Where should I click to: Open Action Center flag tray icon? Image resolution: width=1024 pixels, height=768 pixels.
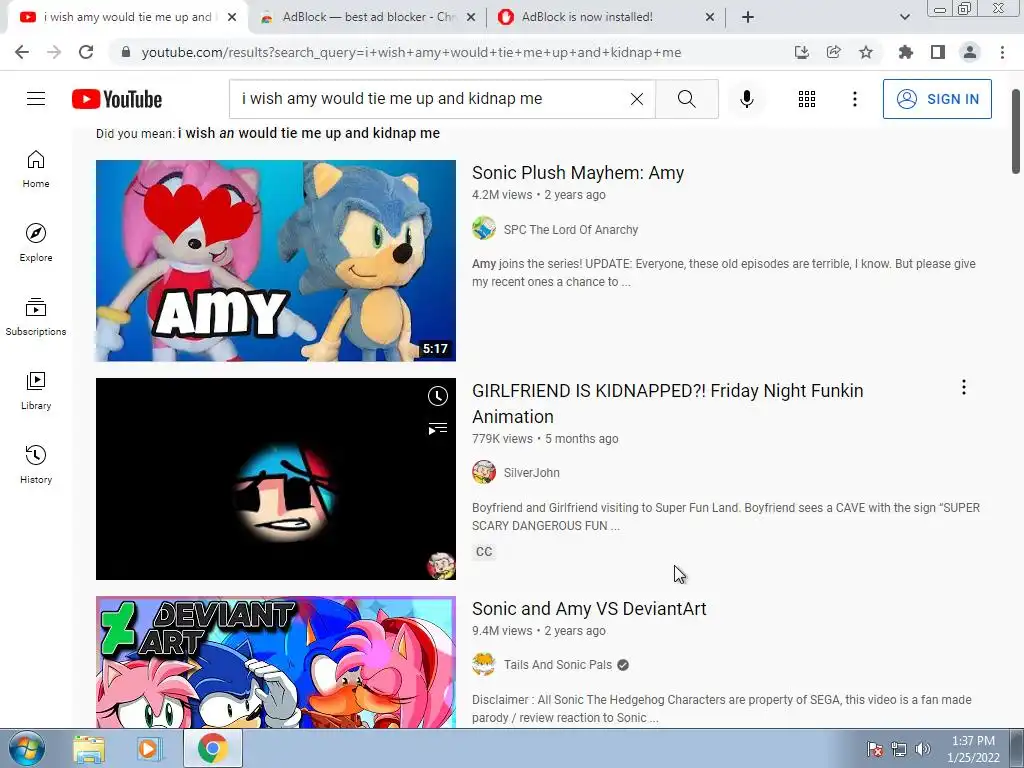[874, 749]
